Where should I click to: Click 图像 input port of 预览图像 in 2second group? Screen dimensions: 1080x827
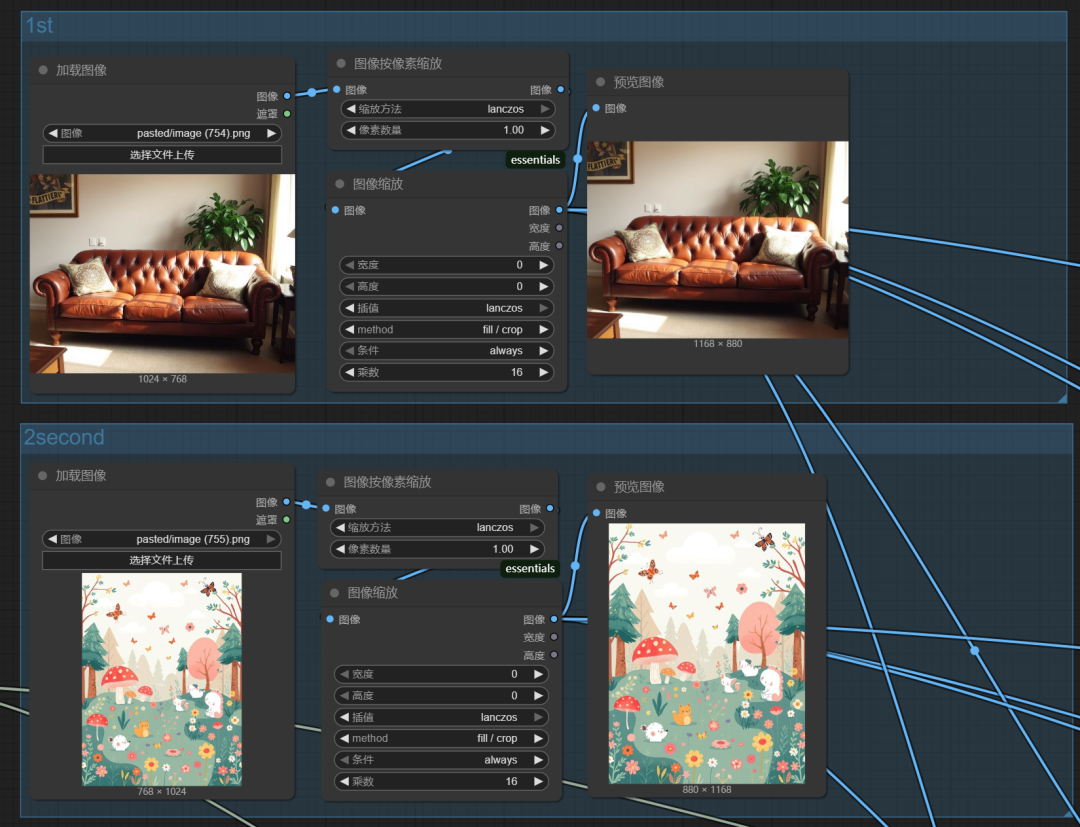pos(596,513)
